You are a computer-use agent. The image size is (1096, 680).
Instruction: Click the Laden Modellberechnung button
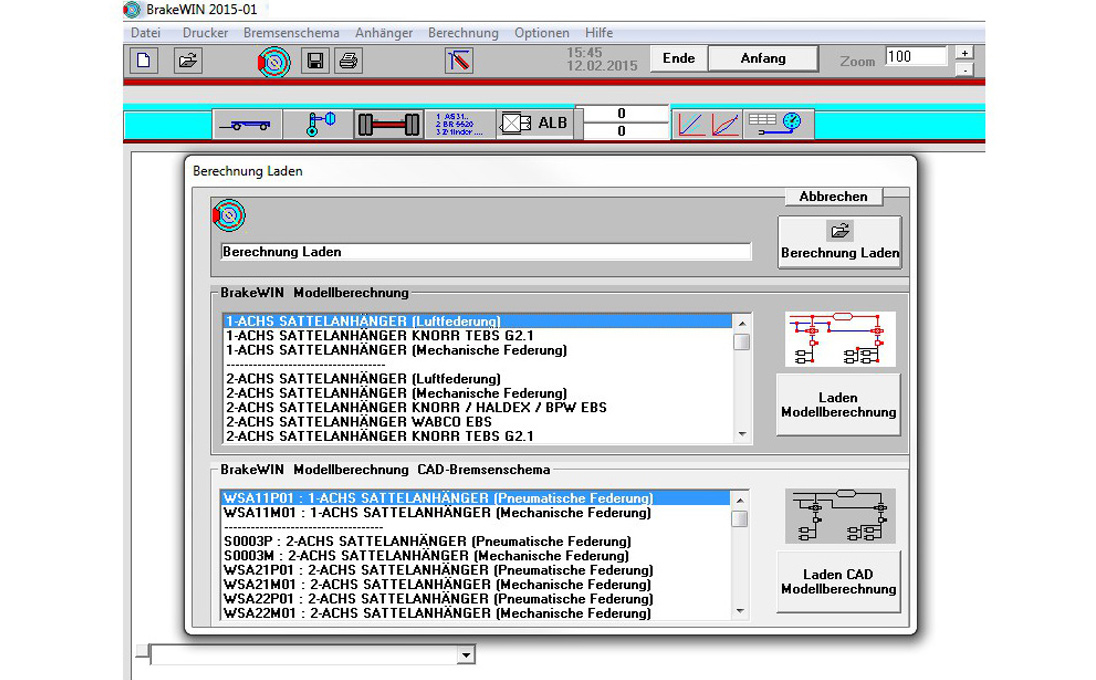pos(838,405)
